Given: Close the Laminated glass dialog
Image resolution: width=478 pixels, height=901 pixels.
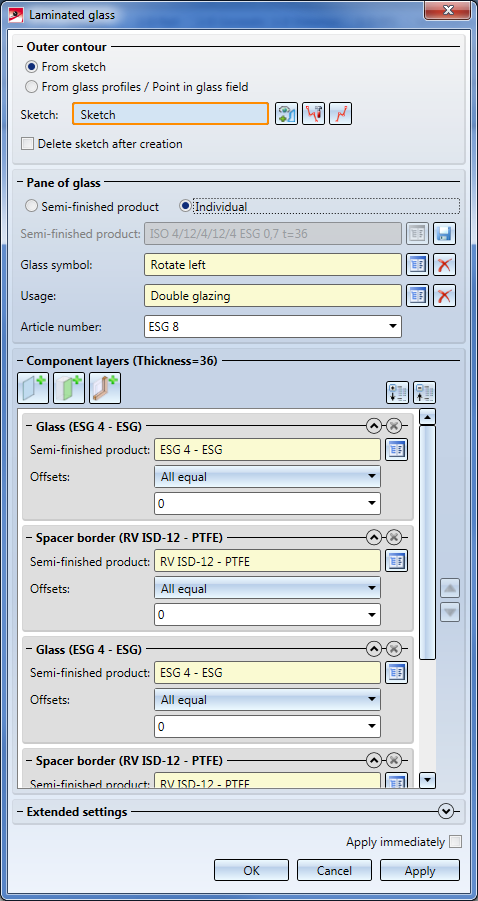Looking at the screenshot, I should 449,9.
